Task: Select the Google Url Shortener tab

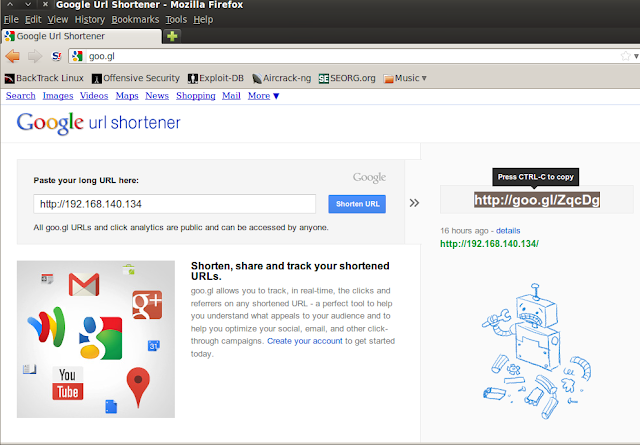Action: pos(82,36)
